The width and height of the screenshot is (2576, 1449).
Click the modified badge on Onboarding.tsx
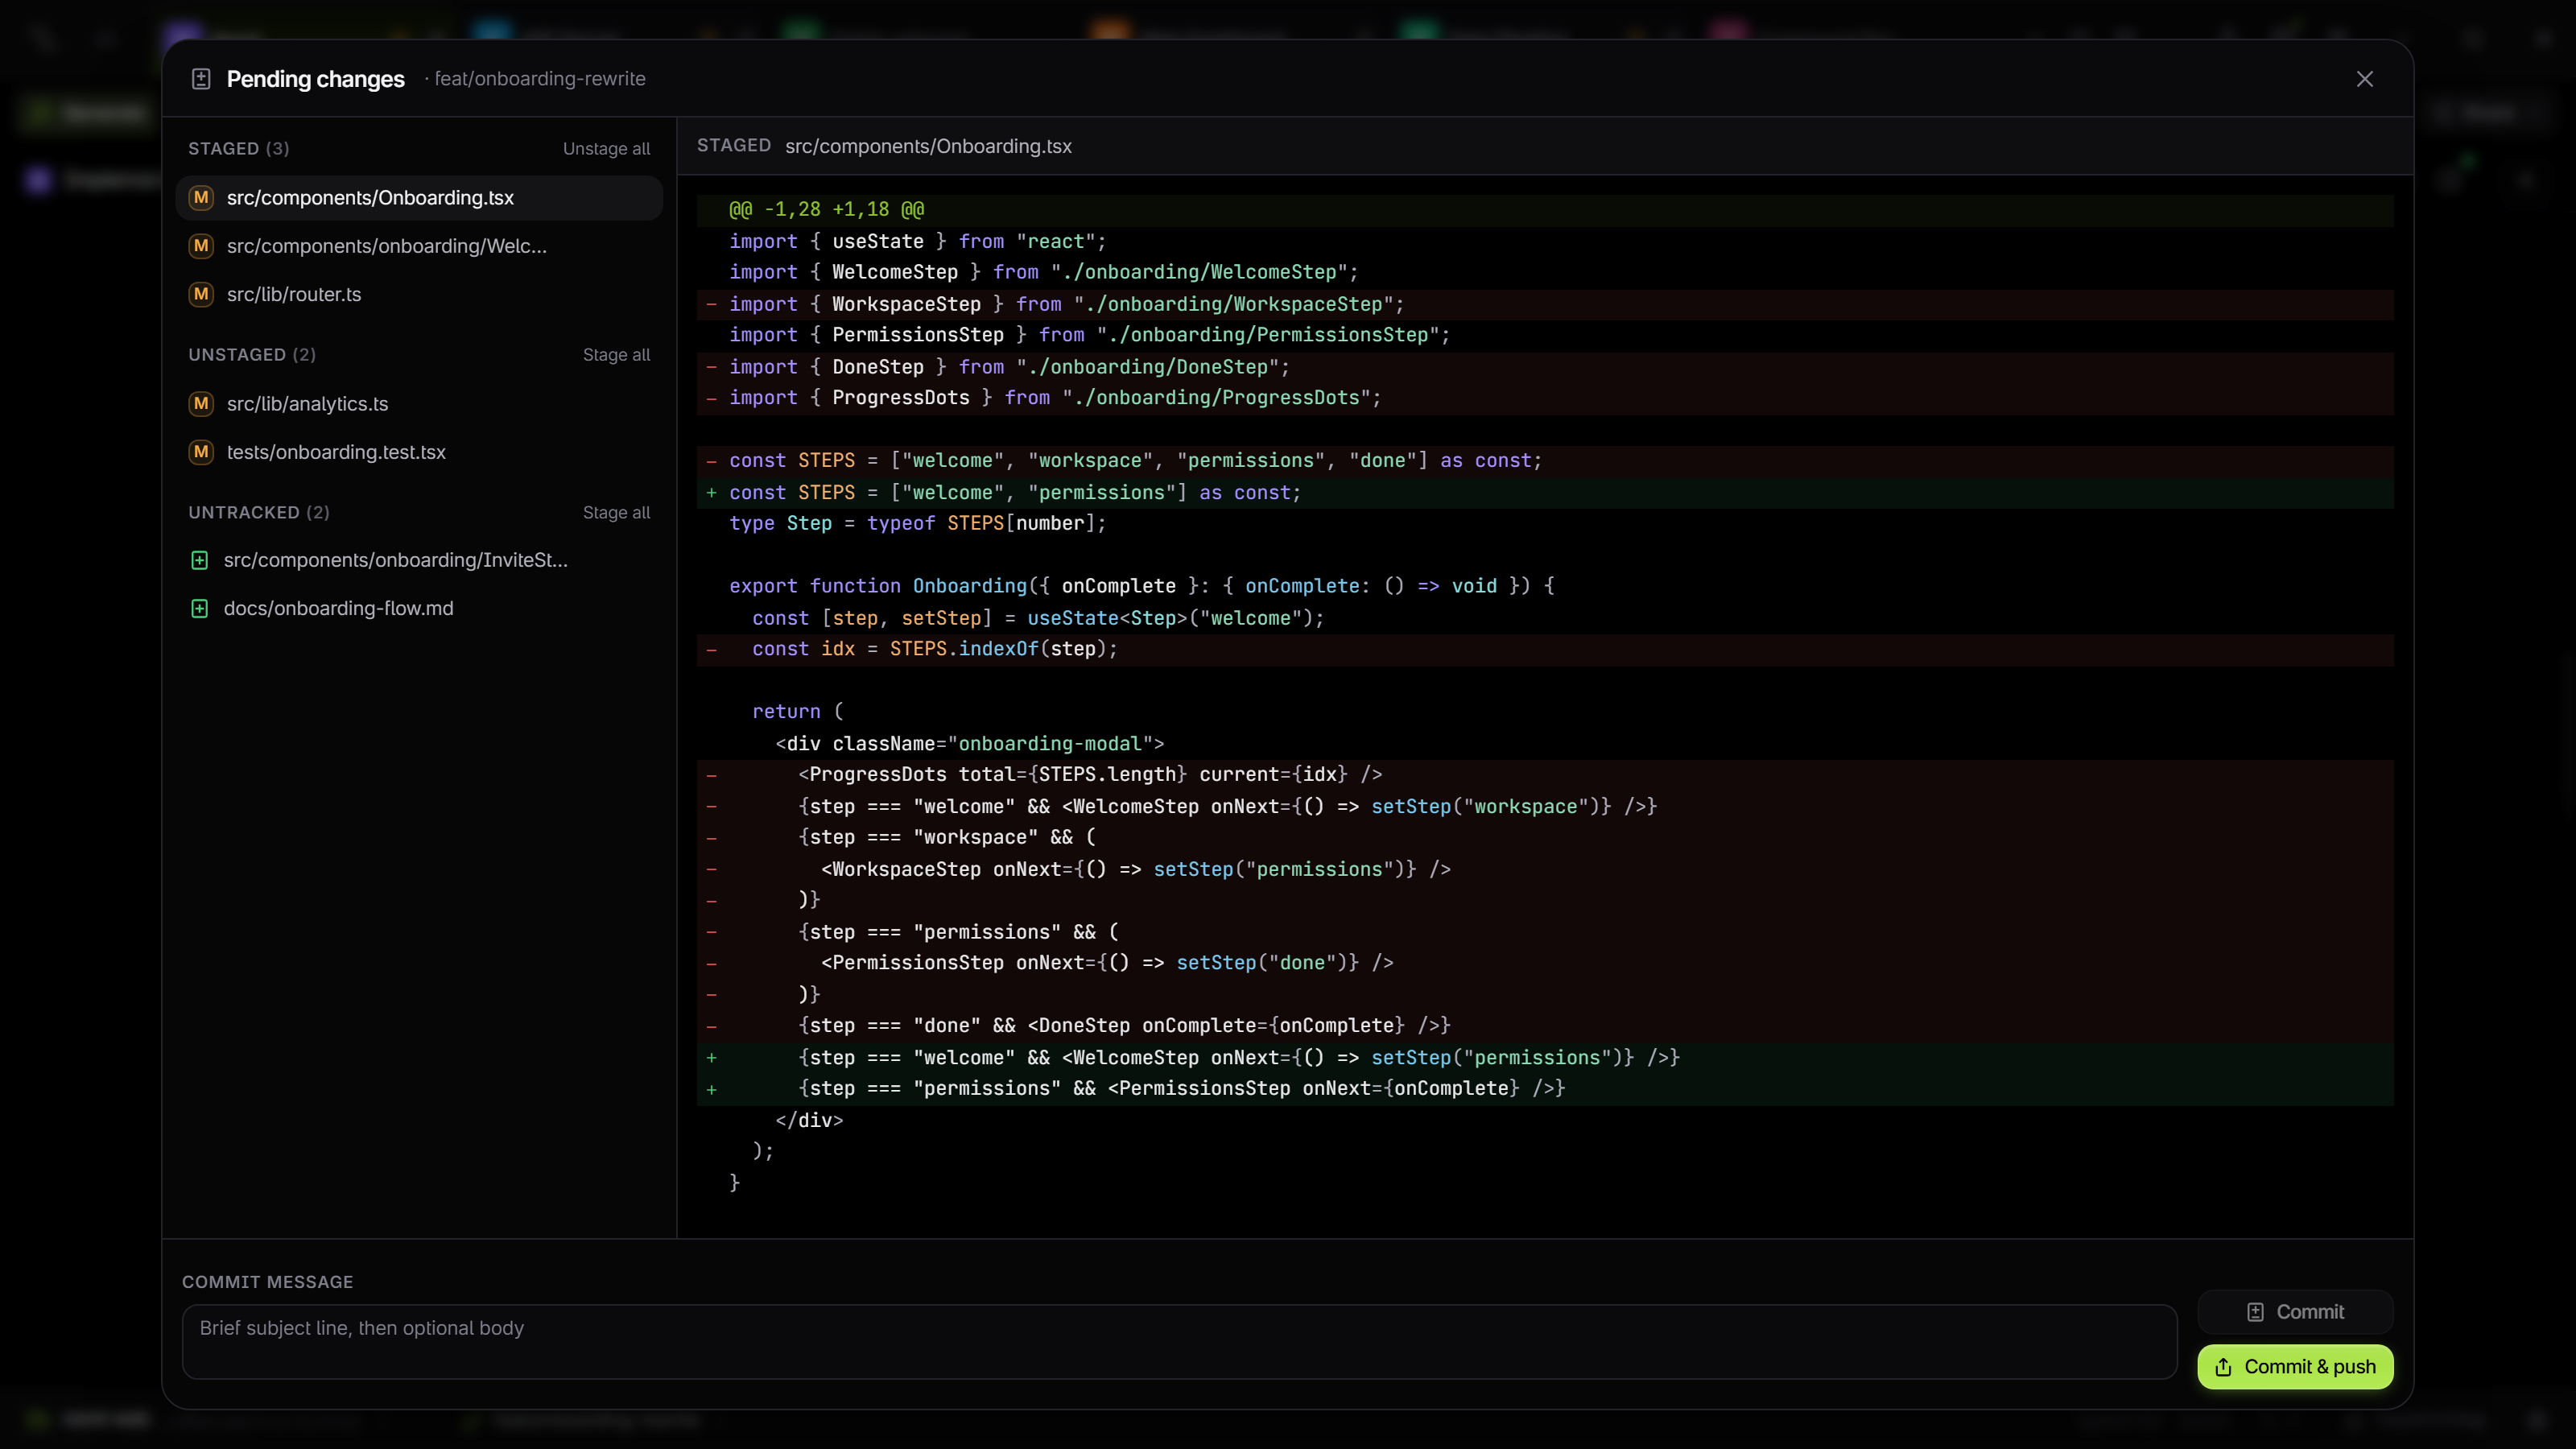[x=201, y=198]
